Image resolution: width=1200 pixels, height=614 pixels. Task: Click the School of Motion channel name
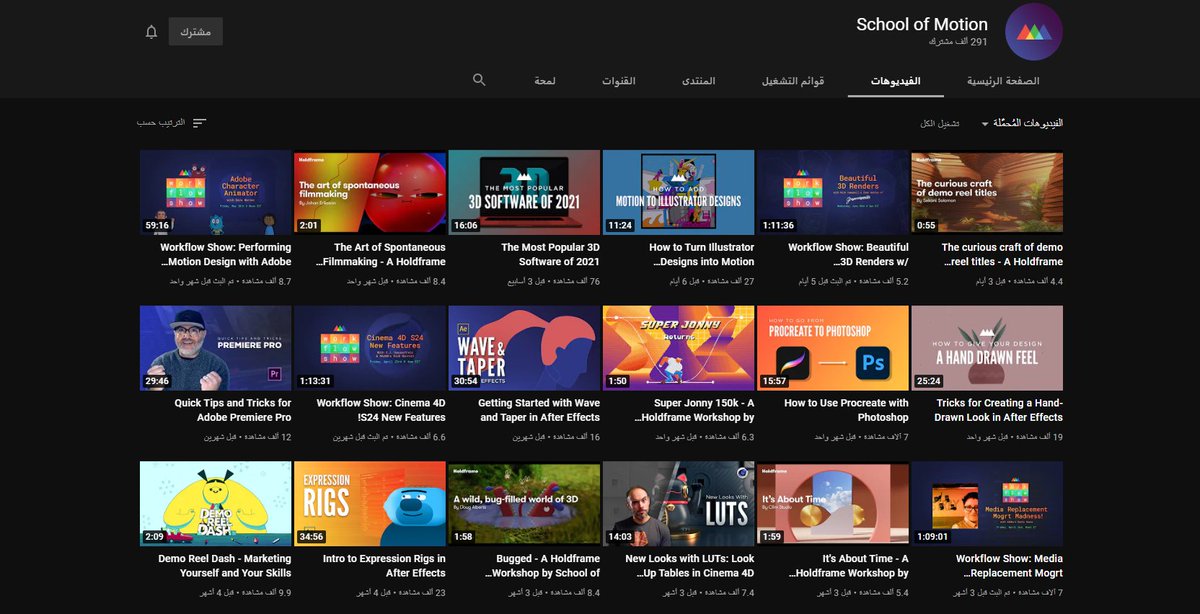pyautogui.click(x=922, y=24)
